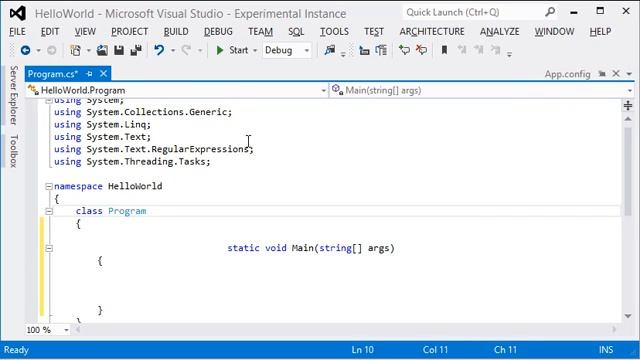Viewport: 640px width, 360px height.
Task: Click the Toolbar Options overflow arrow after bookmarks
Action: pyautogui.click(x=509, y=54)
